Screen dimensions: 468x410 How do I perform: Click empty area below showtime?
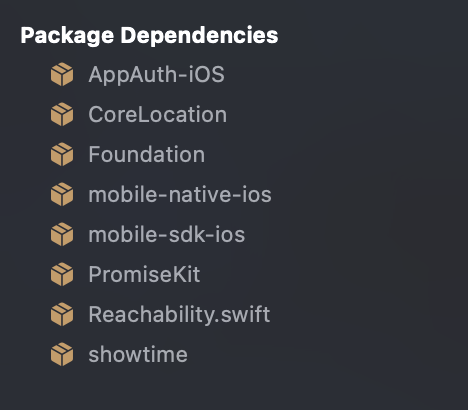click(x=233, y=390)
